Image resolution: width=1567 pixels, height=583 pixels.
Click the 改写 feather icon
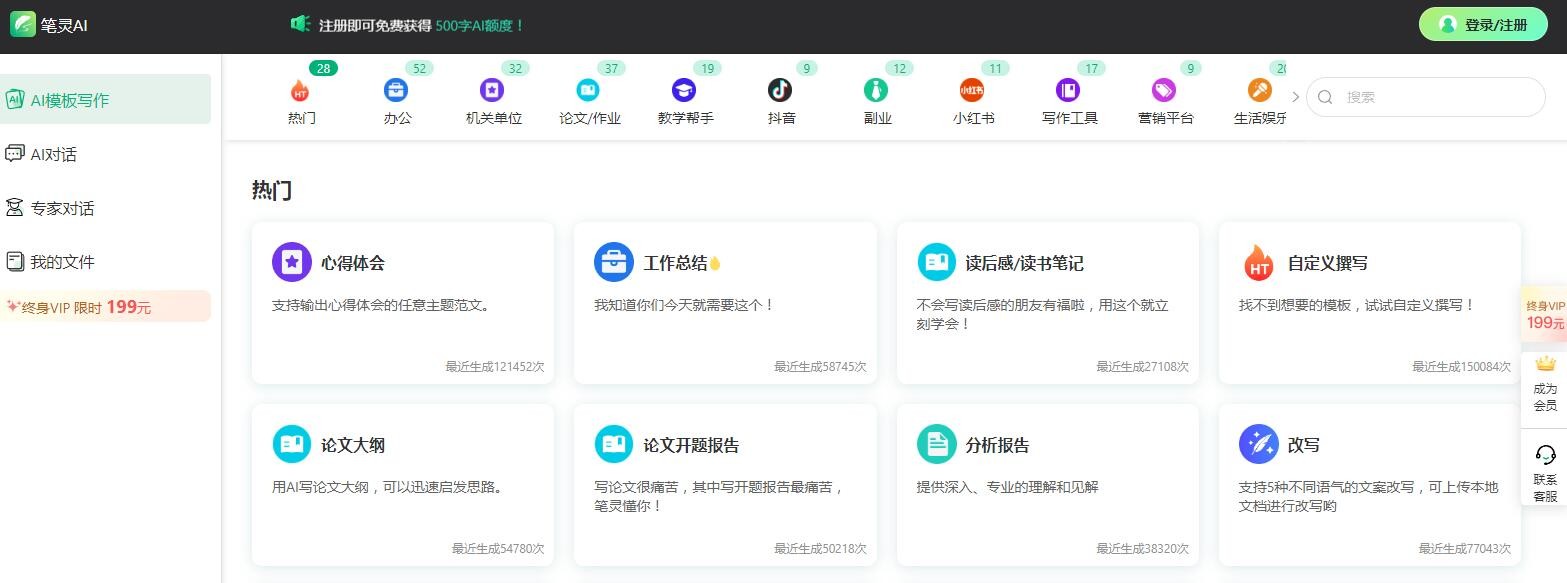pyautogui.click(x=1259, y=444)
